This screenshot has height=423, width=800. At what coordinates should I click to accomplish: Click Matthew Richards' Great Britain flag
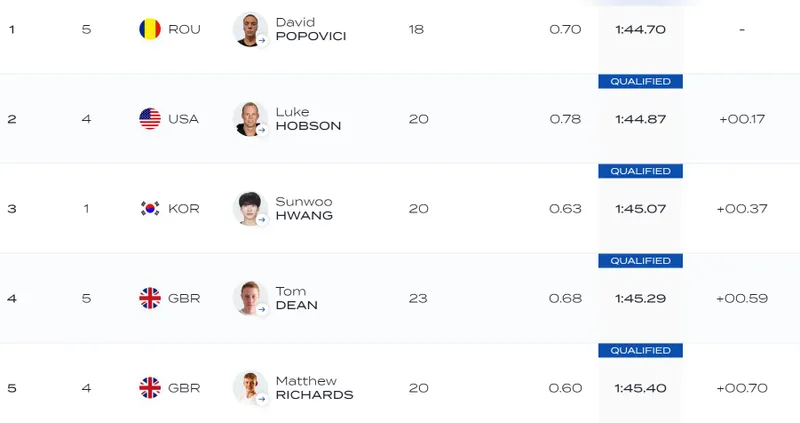pos(150,388)
